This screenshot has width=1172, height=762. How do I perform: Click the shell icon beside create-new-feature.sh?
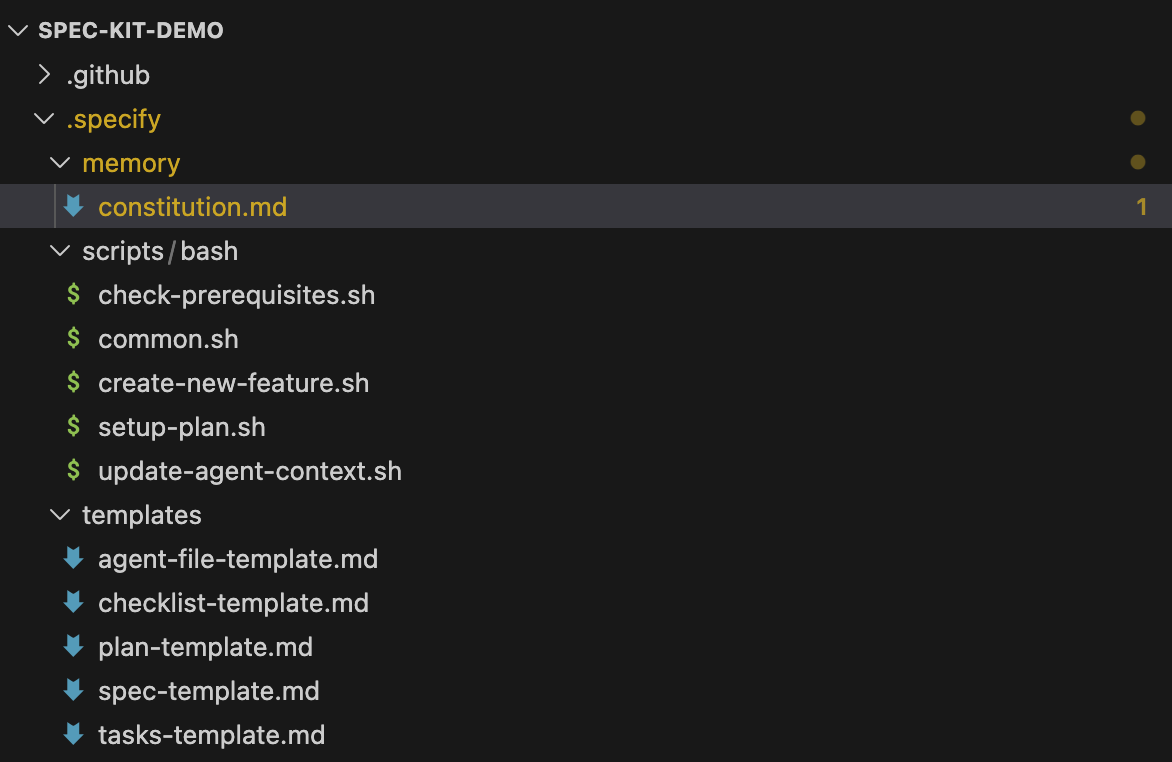[73, 383]
